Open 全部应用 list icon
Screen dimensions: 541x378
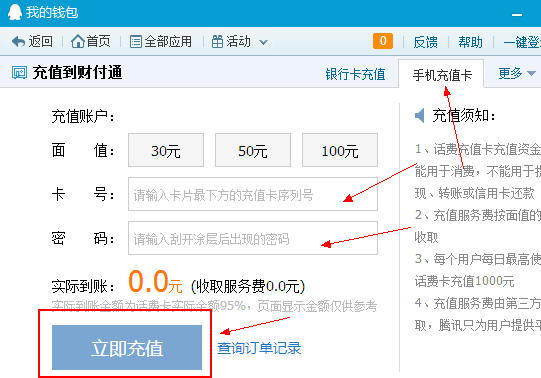pos(136,42)
